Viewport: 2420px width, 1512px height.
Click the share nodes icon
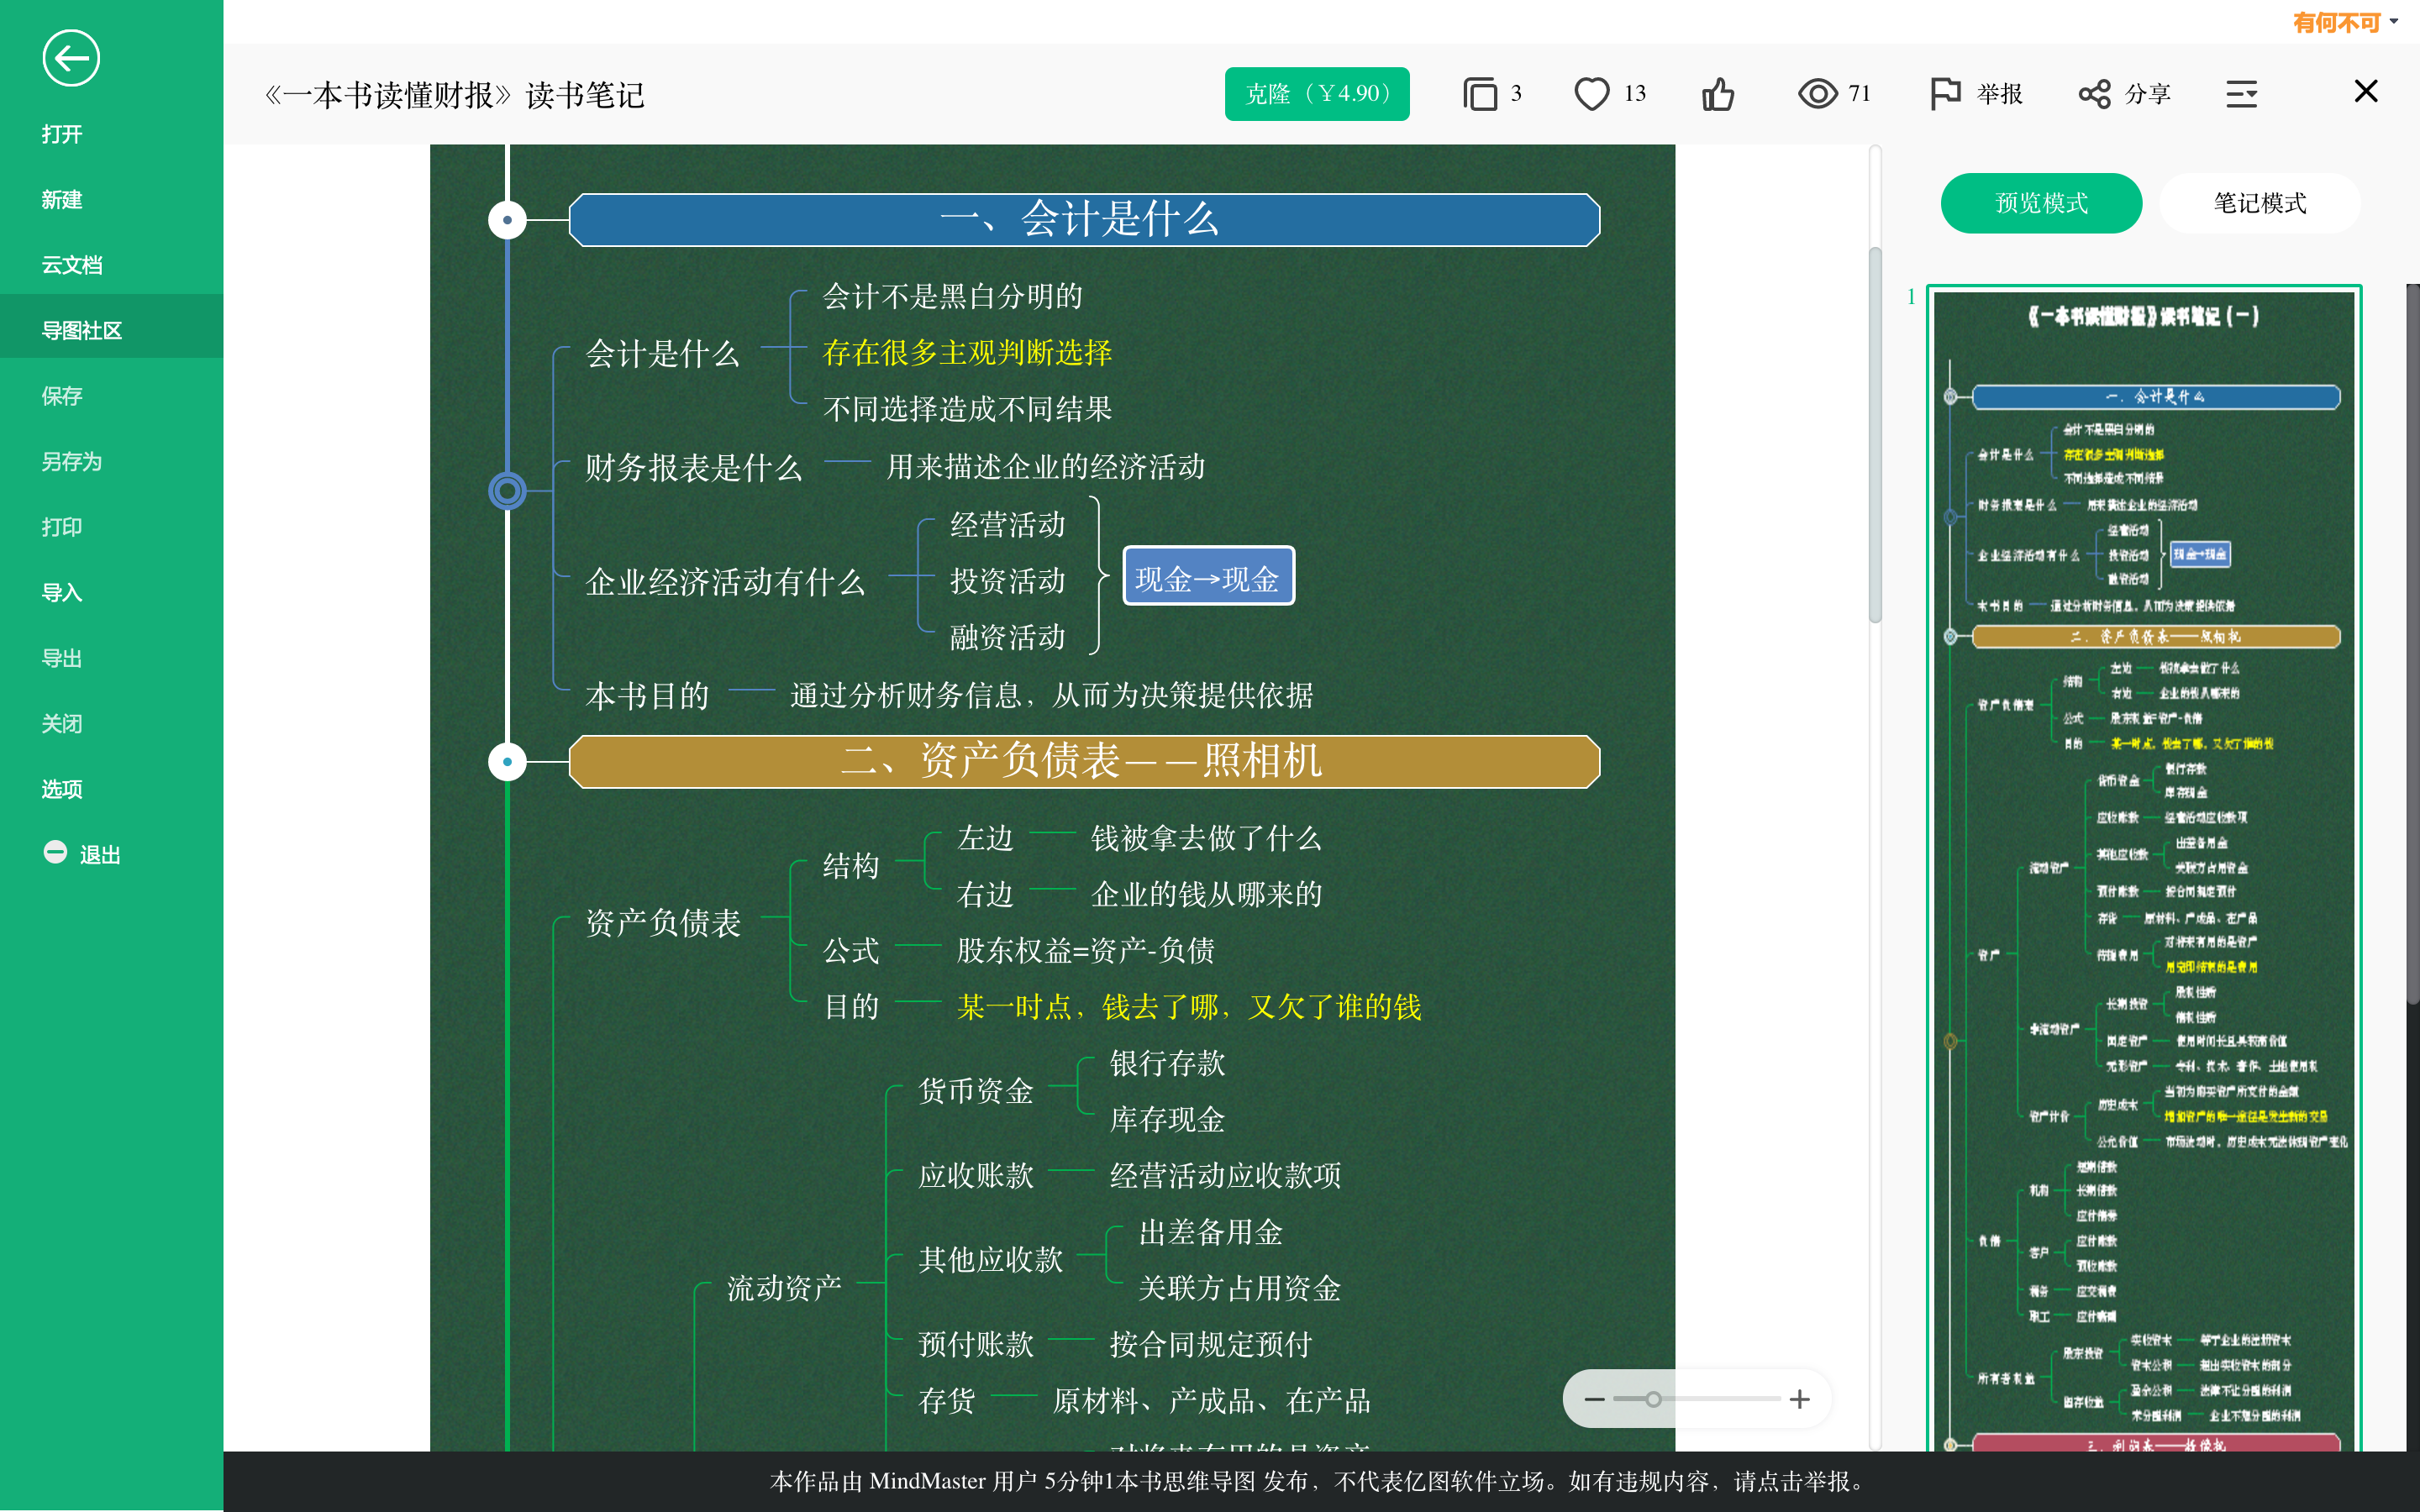(x=2094, y=94)
